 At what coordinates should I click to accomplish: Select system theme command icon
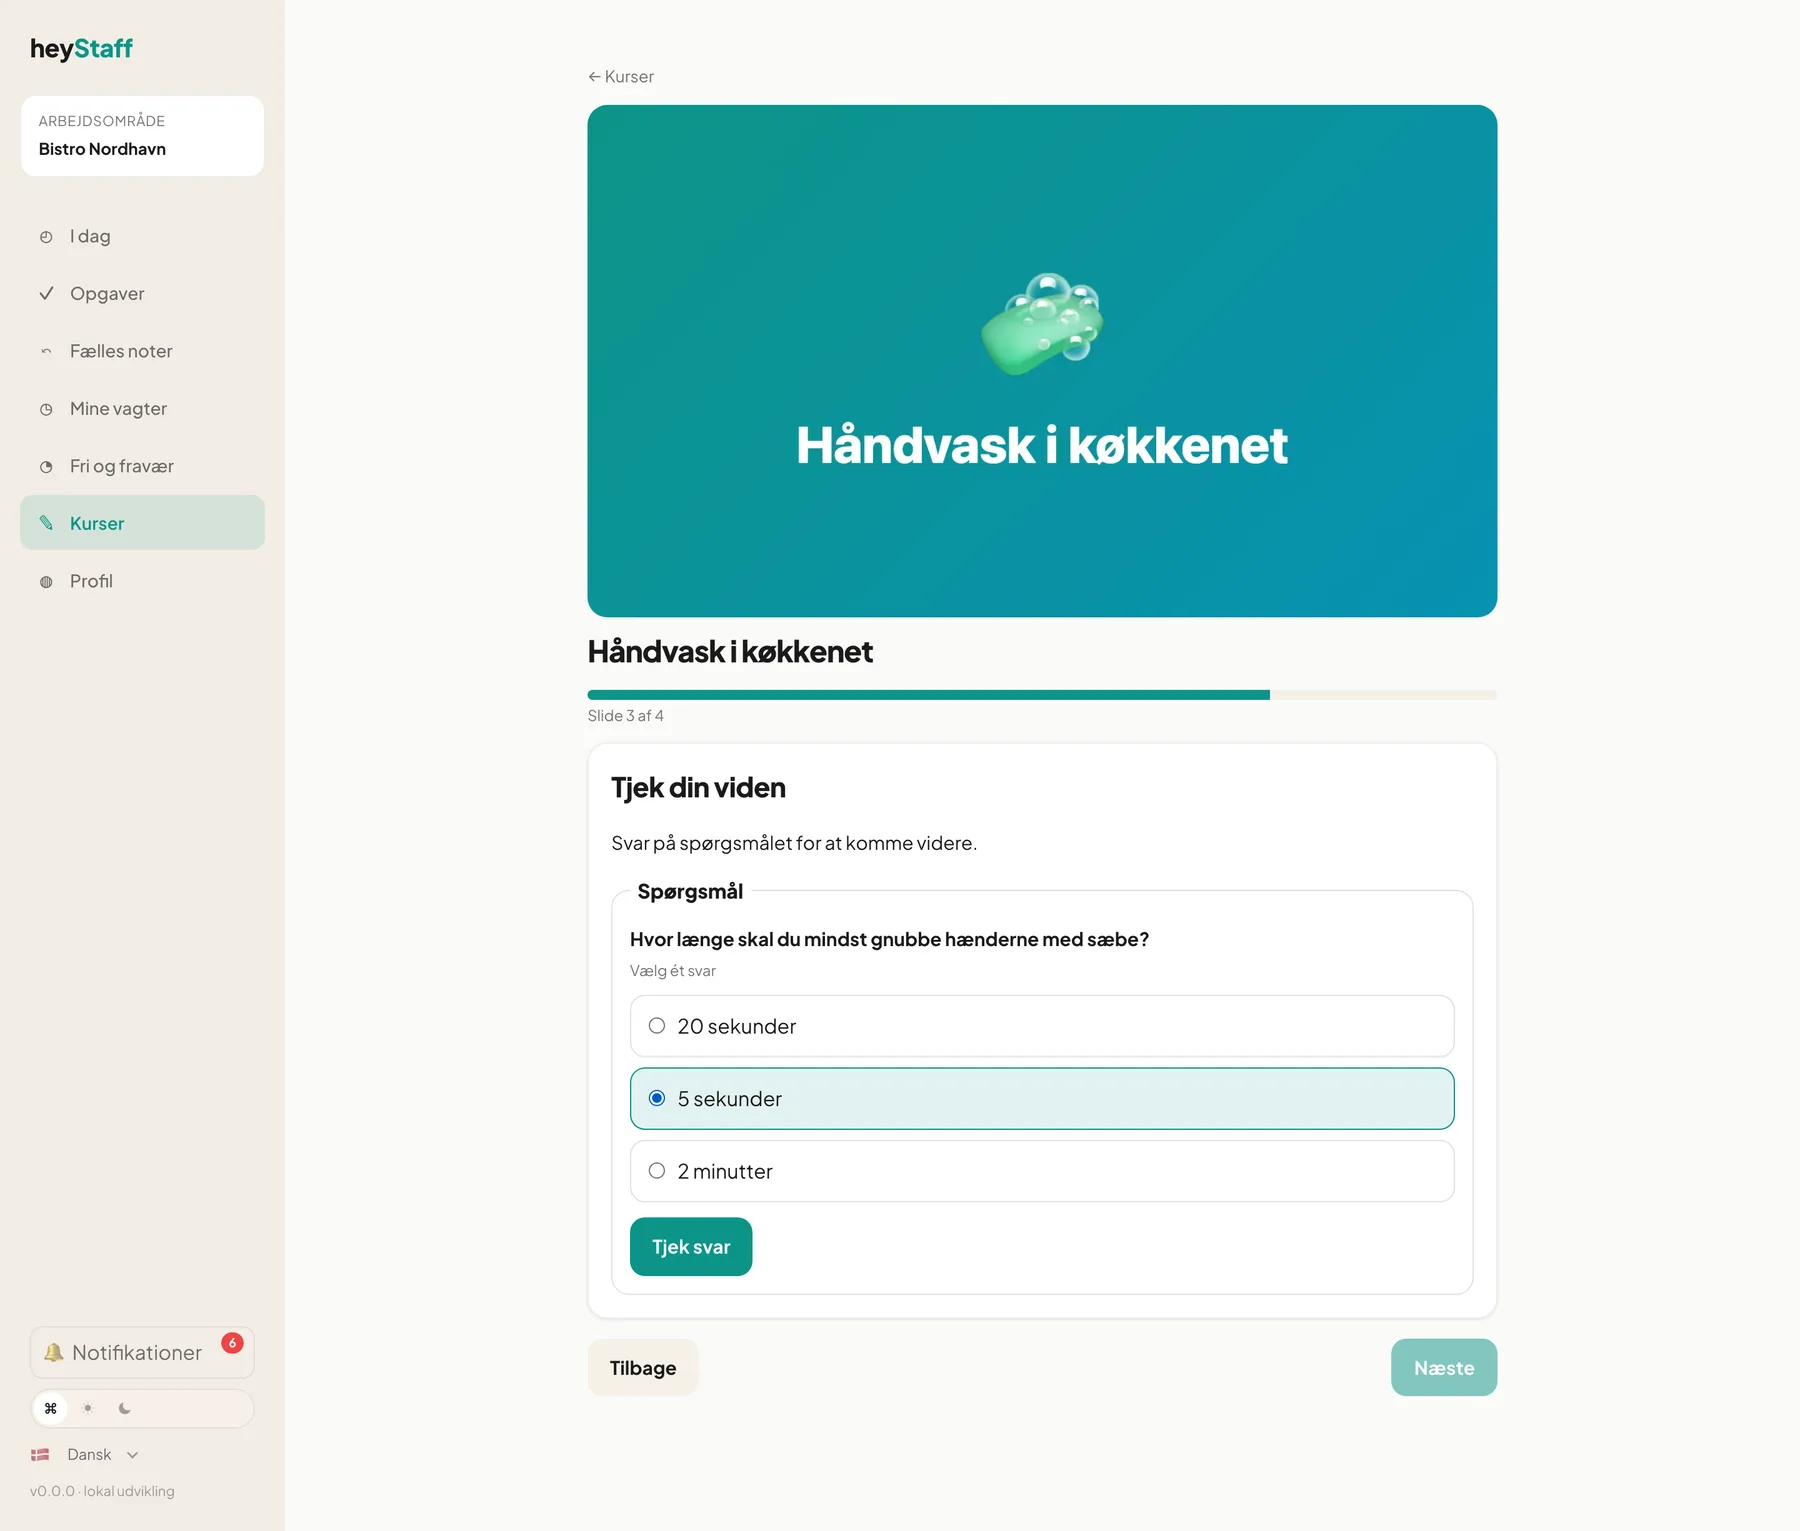(51, 1408)
